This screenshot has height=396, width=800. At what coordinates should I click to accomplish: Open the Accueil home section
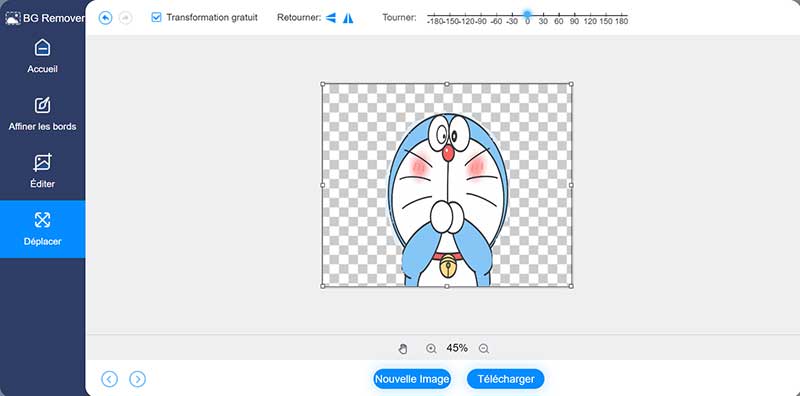click(x=42, y=57)
